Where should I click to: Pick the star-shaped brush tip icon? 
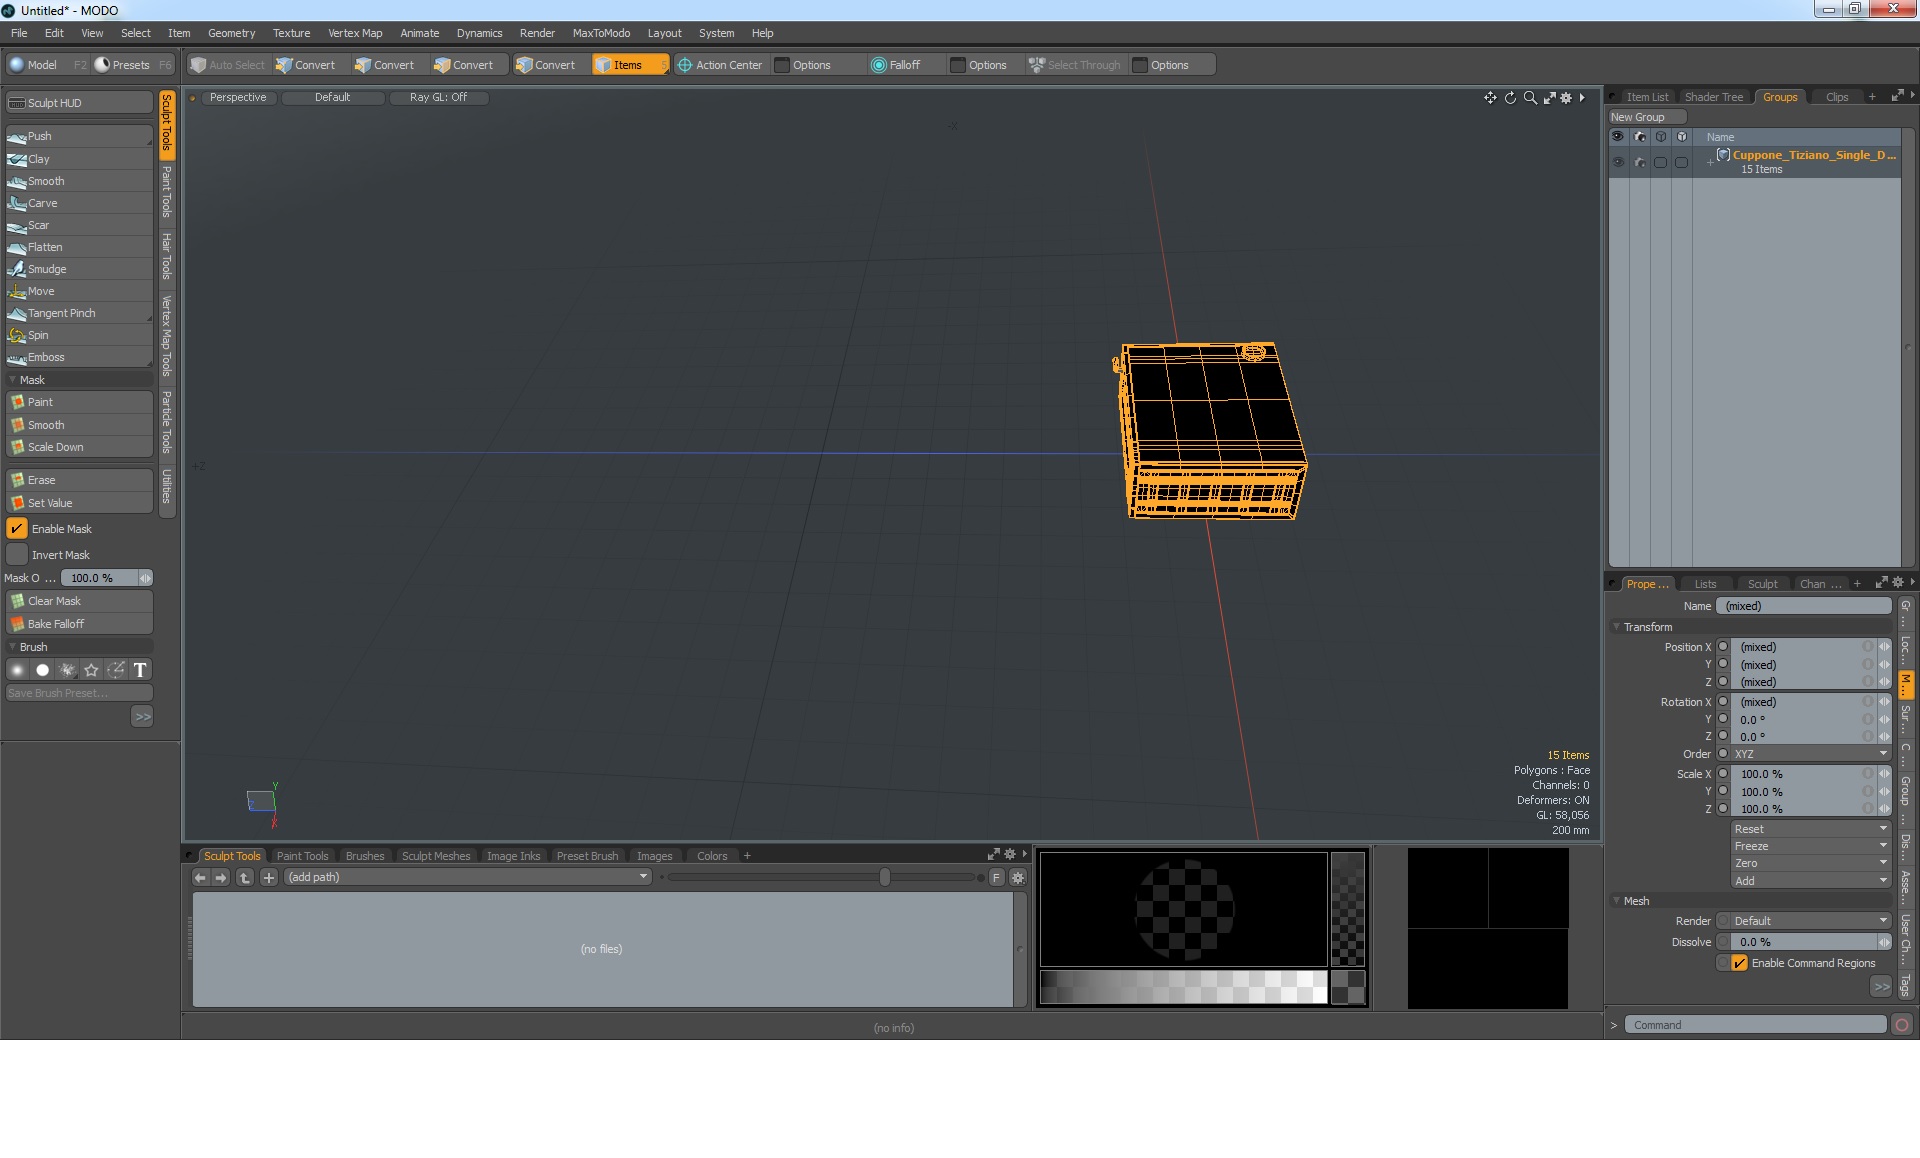point(91,670)
